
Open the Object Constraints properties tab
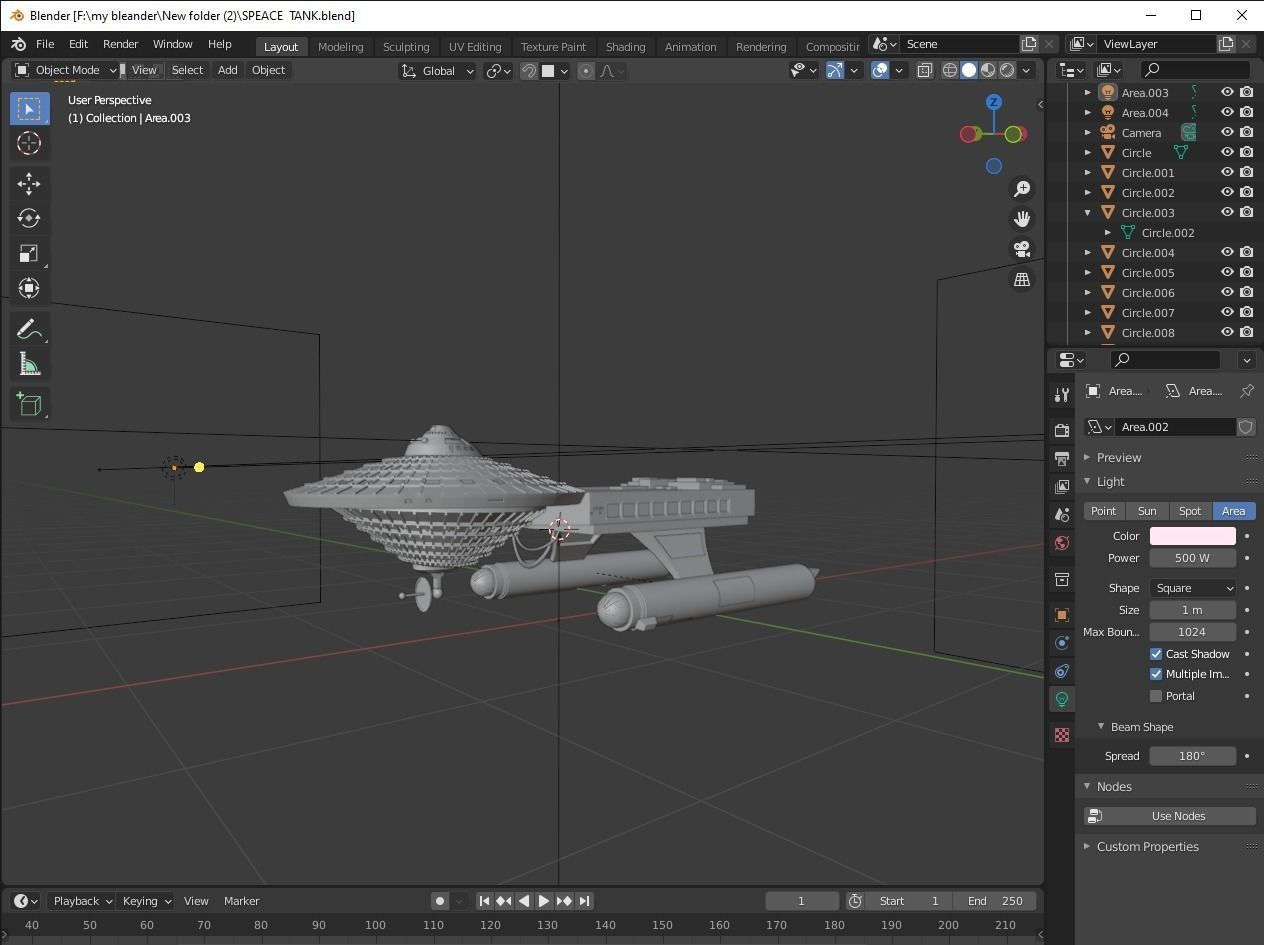click(1062, 671)
